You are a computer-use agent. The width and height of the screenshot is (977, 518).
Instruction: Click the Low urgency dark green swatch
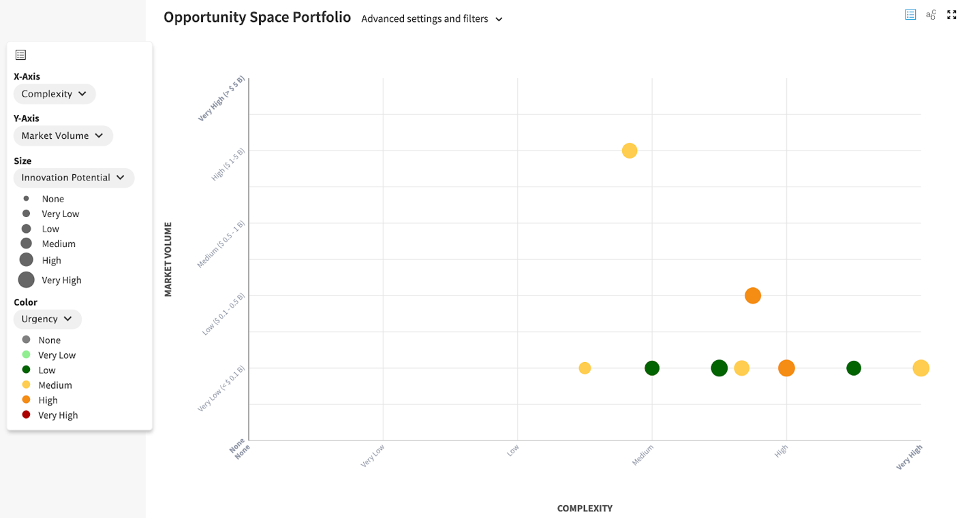[x=26, y=370]
